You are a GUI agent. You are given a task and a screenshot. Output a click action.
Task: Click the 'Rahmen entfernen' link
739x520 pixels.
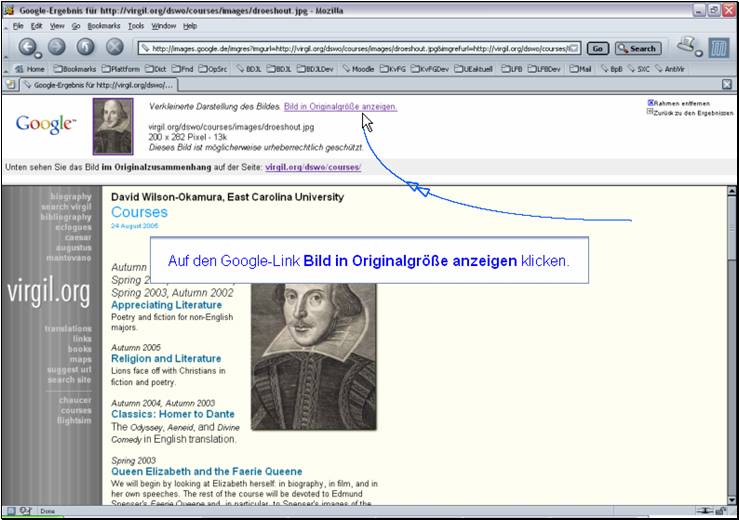(681, 103)
